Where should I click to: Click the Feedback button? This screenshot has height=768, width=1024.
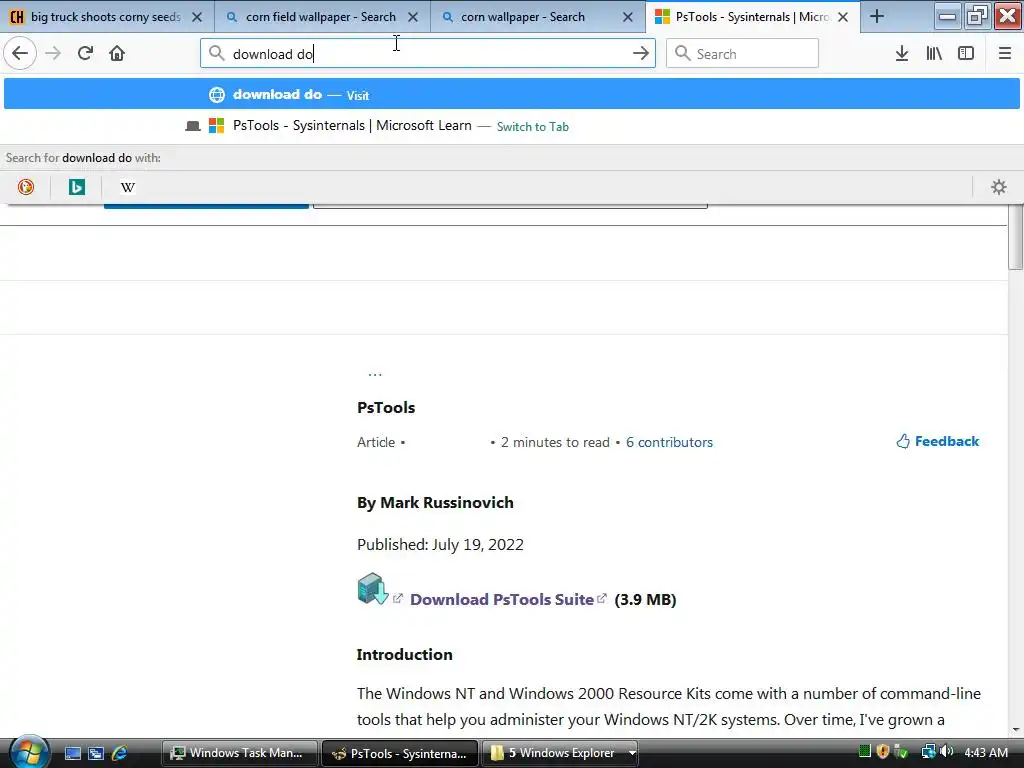pos(938,441)
